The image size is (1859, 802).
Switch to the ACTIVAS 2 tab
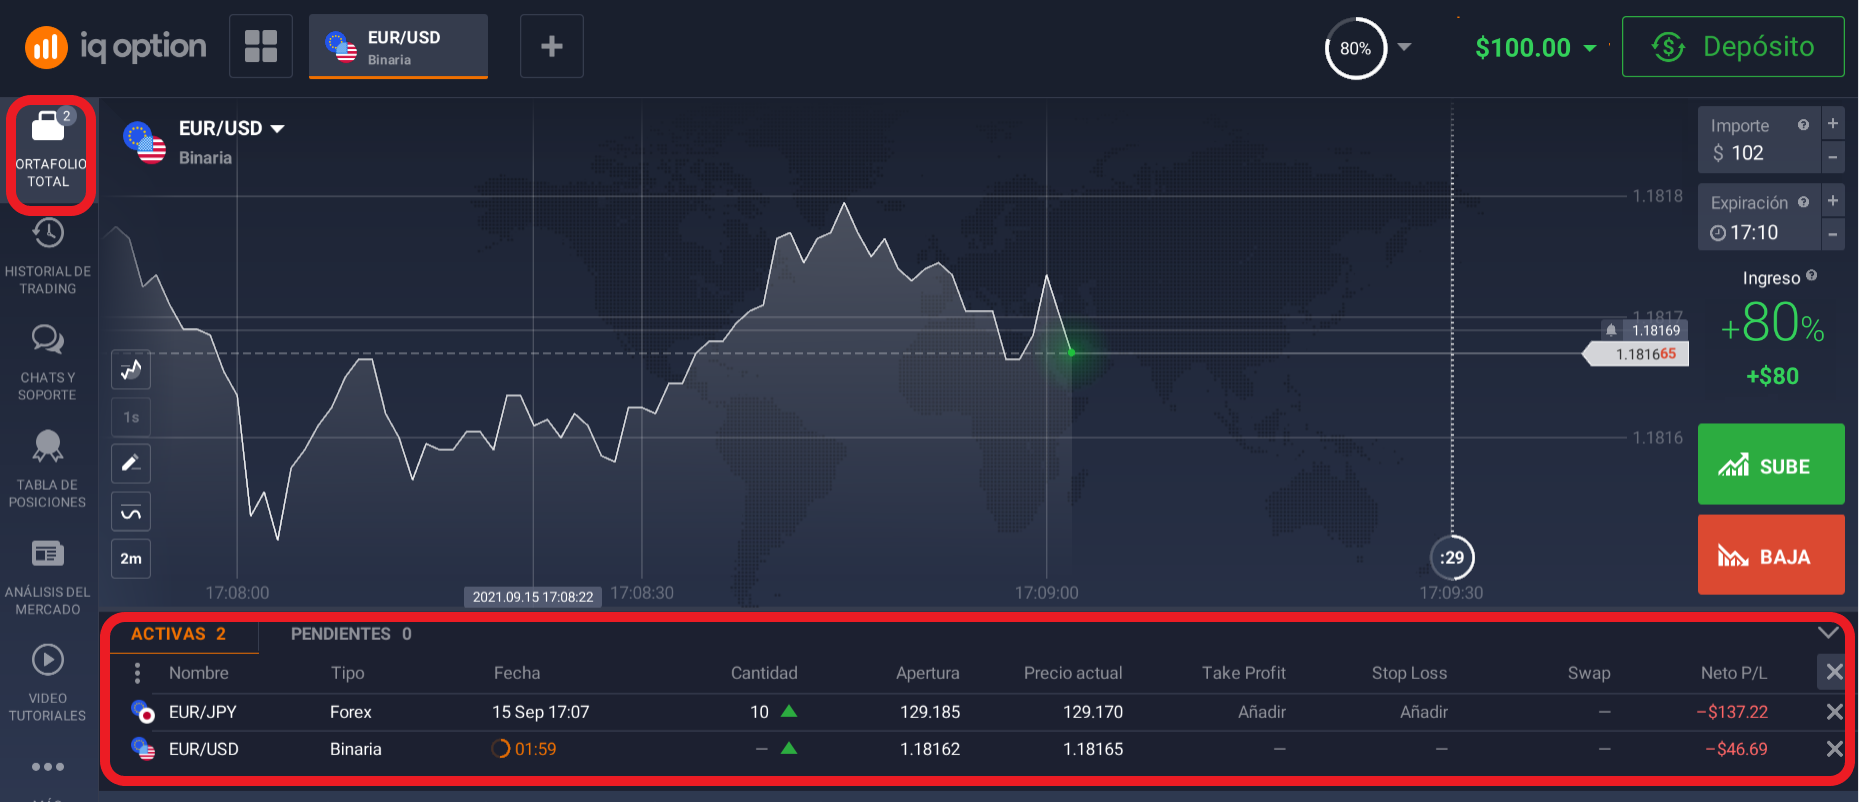[178, 634]
